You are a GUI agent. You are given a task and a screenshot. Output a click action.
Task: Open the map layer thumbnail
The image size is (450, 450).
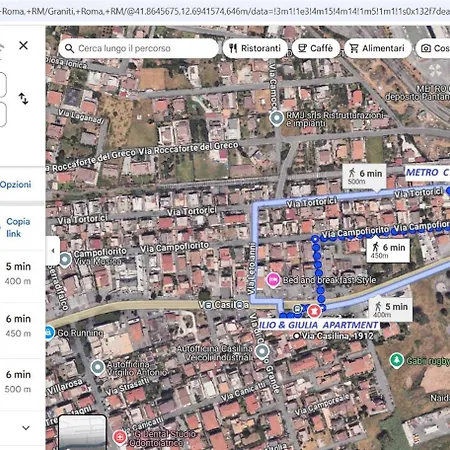[82, 432]
